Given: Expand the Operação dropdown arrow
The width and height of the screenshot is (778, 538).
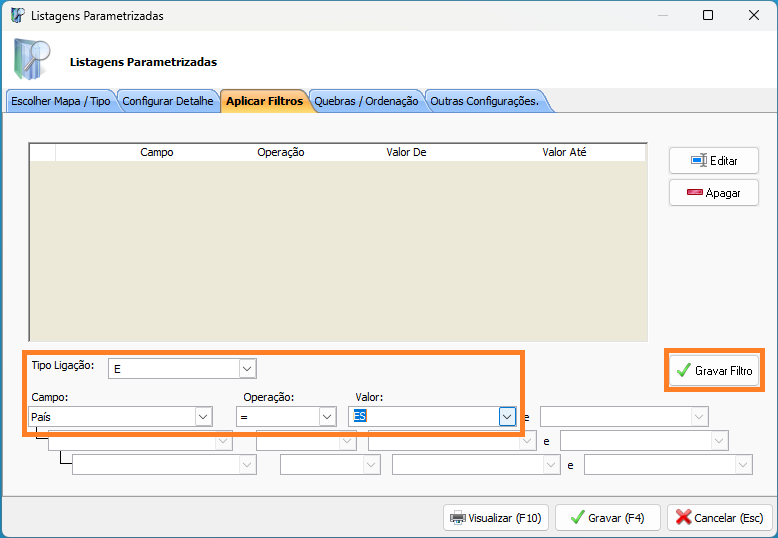Looking at the screenshot, I should (x=326, y=416).
